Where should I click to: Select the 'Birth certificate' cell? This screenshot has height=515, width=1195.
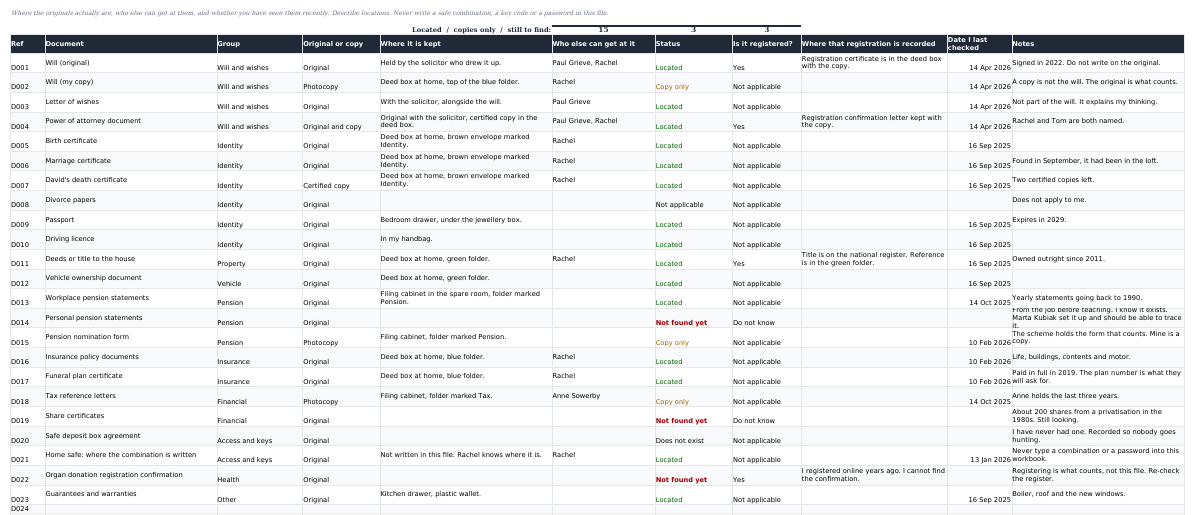(x=131, y=142)
